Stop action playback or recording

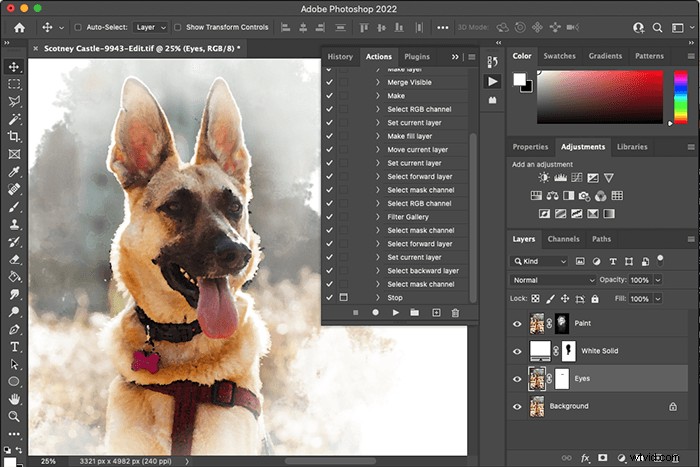(356, 313)
